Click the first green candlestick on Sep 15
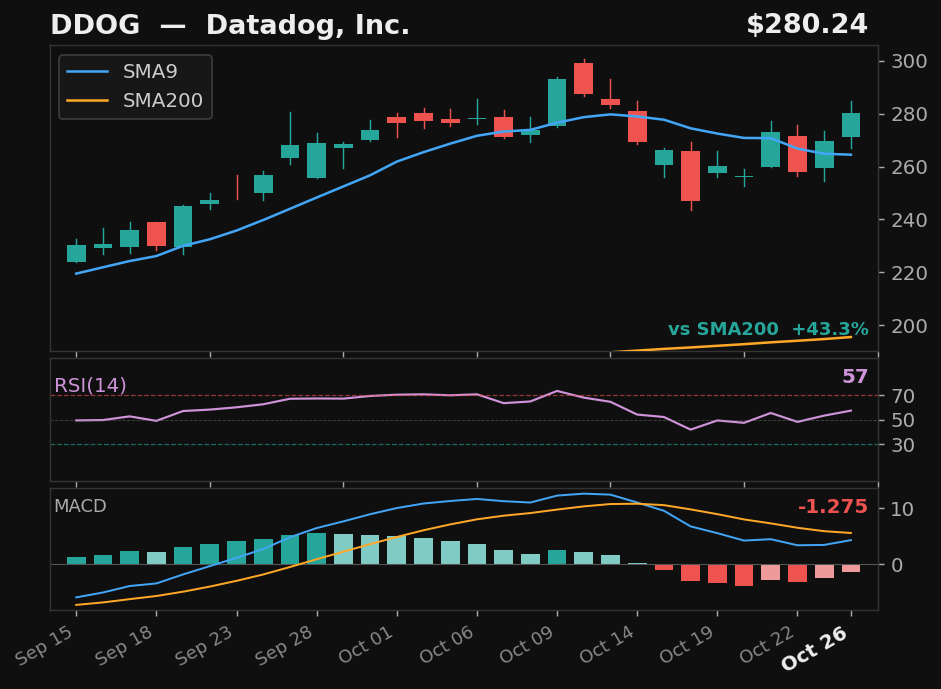This screenshot has height=689, width=941. (x=76, y=253)
